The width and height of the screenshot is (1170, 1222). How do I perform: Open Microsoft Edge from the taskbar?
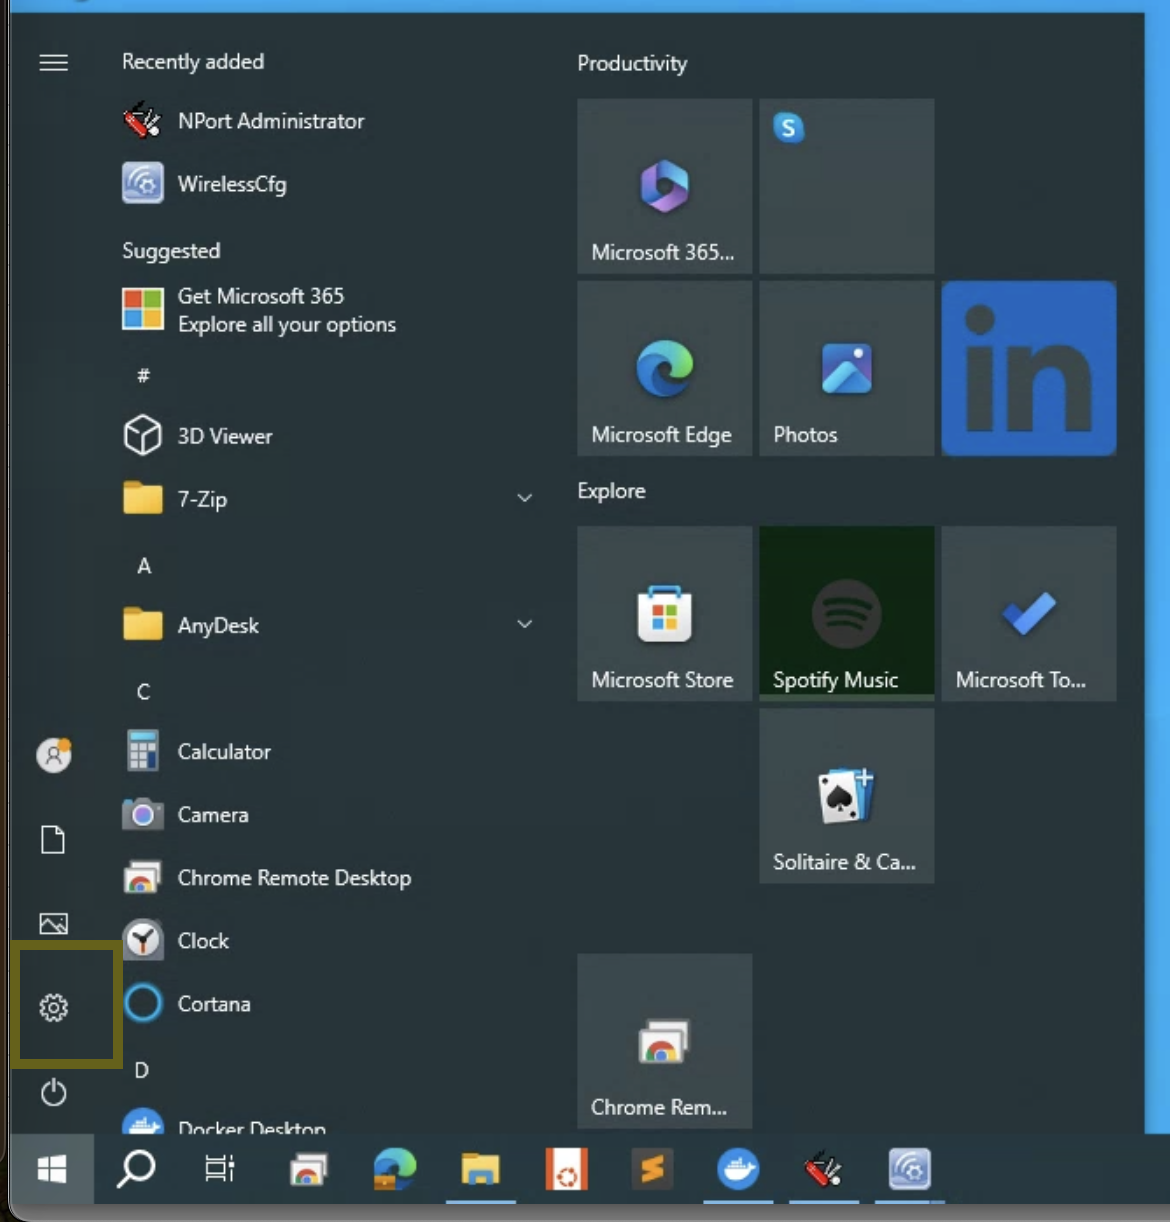(395, 1169)
